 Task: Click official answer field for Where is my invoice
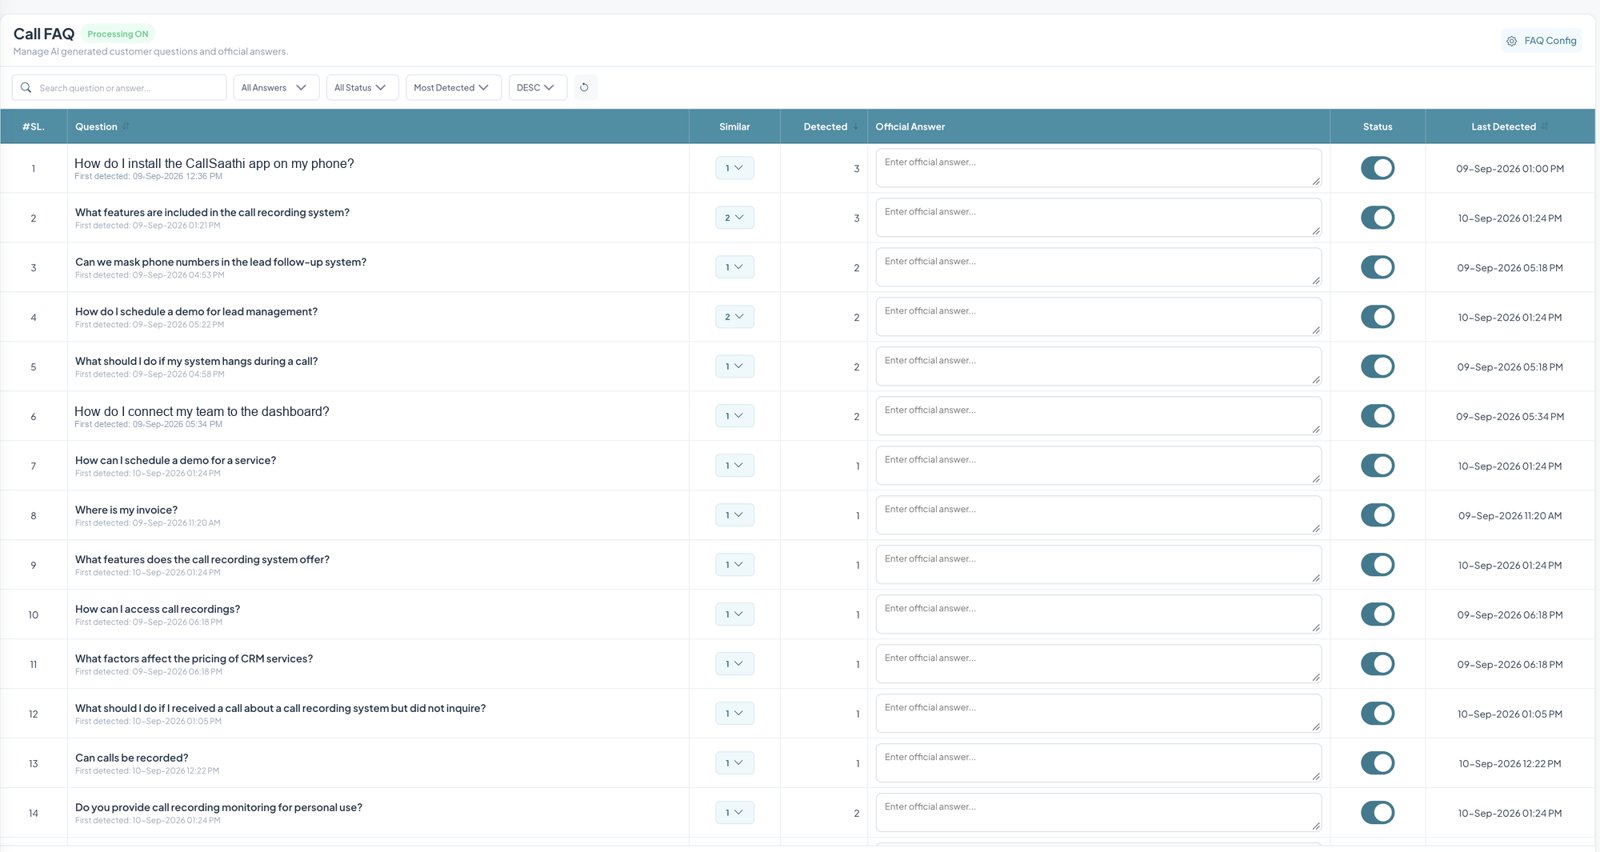coord(1098,515)
